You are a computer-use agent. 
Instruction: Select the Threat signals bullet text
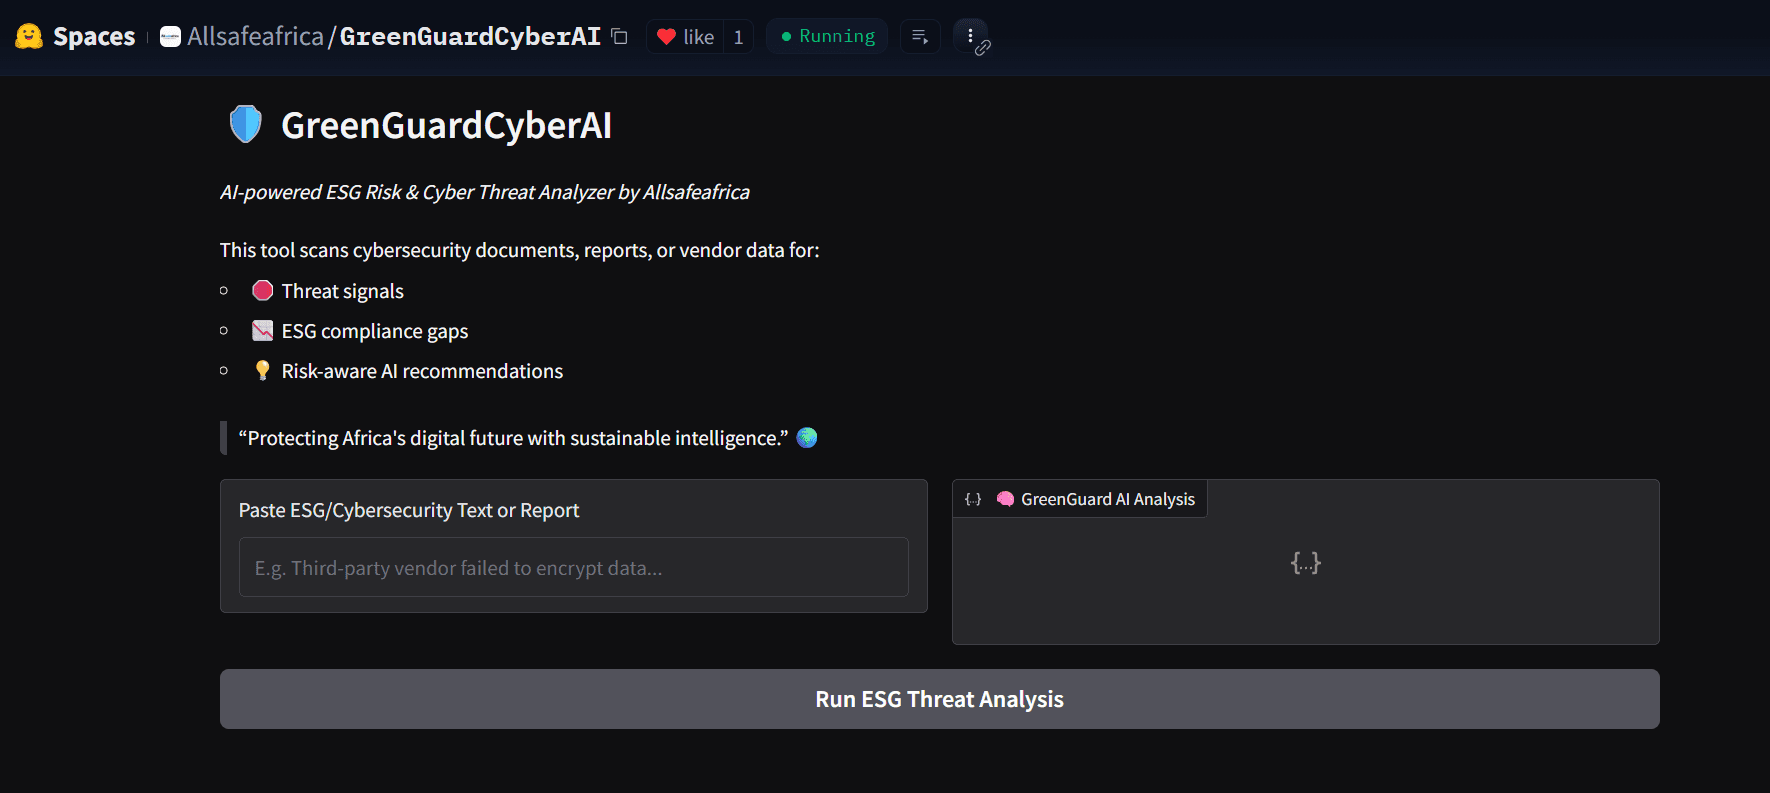(x=343, y=291)
